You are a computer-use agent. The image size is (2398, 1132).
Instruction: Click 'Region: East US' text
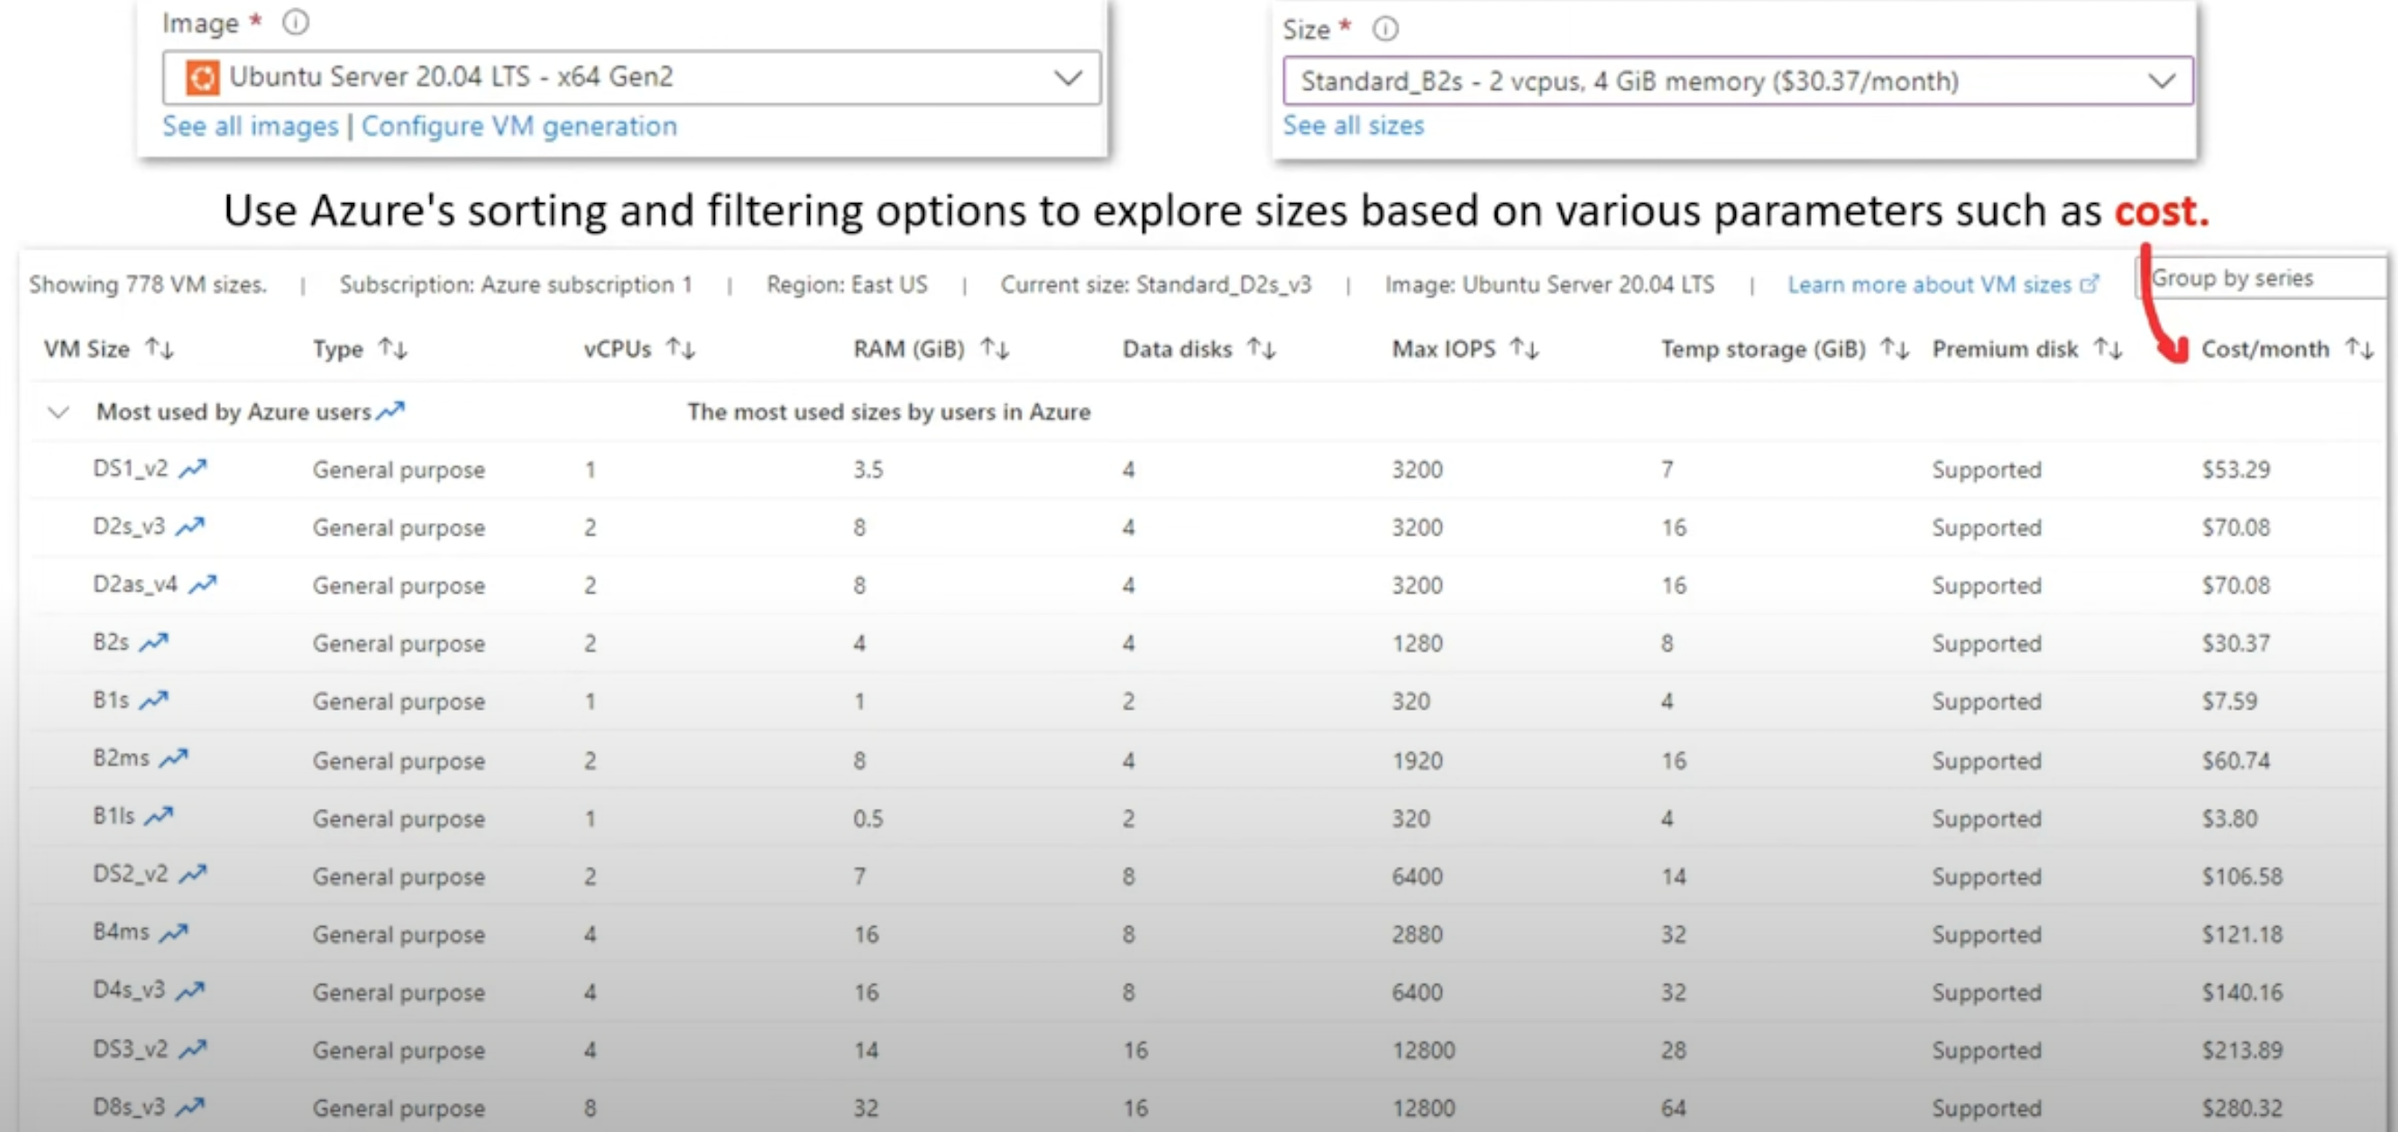(x=847, y=285)
